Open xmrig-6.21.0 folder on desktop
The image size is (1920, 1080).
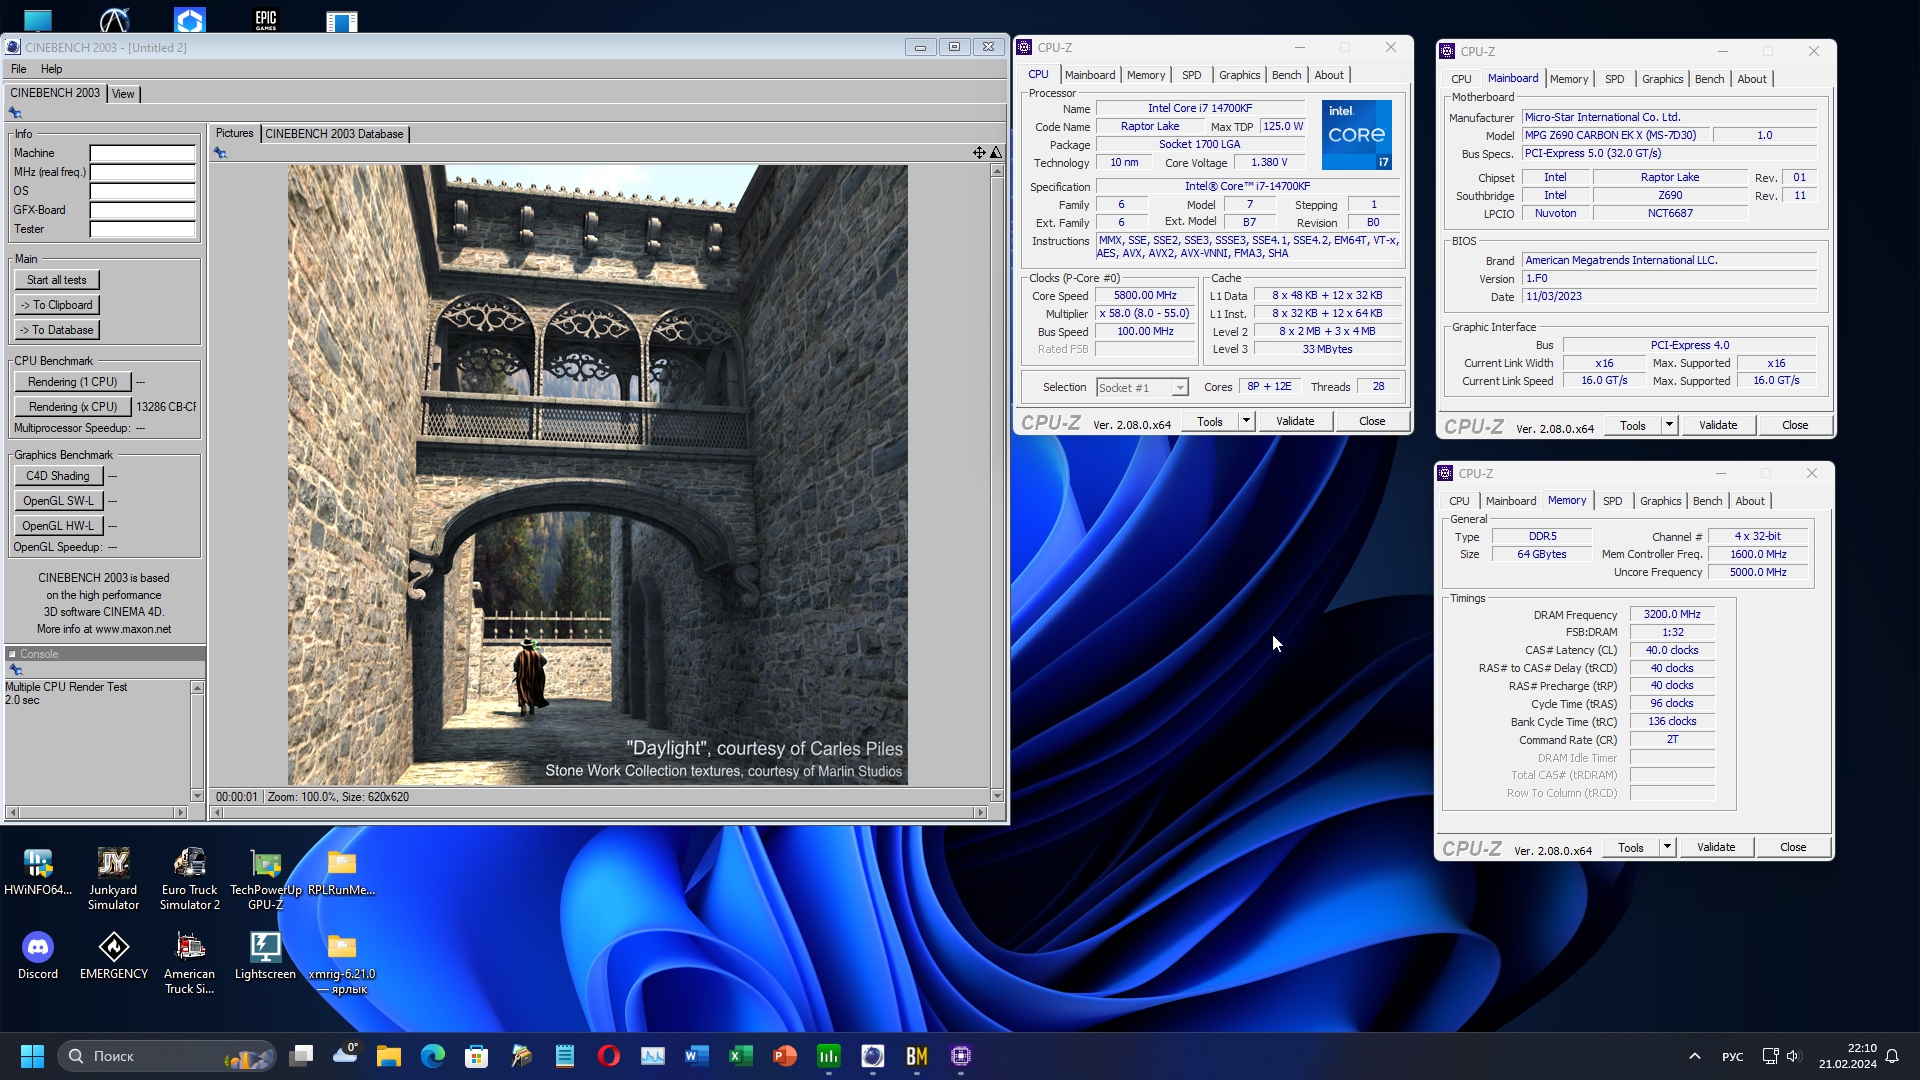pyautogui.click(x=342, y=963)
